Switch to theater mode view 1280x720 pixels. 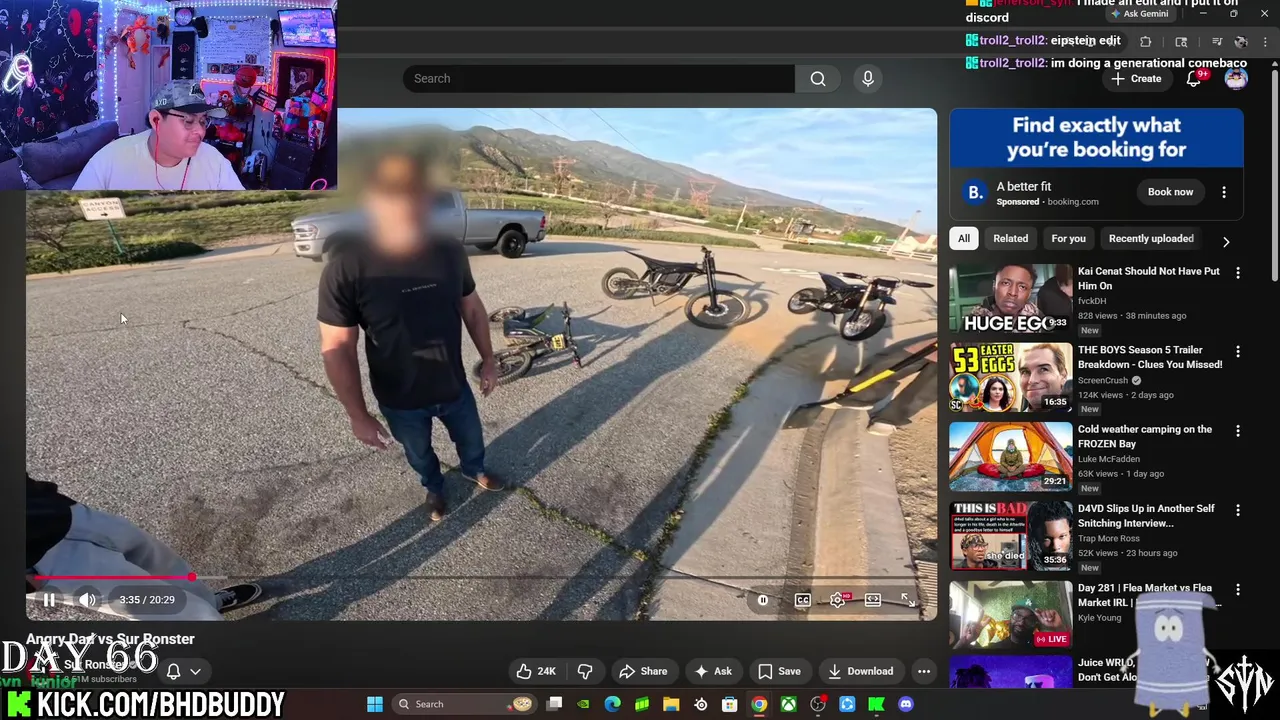873,600
